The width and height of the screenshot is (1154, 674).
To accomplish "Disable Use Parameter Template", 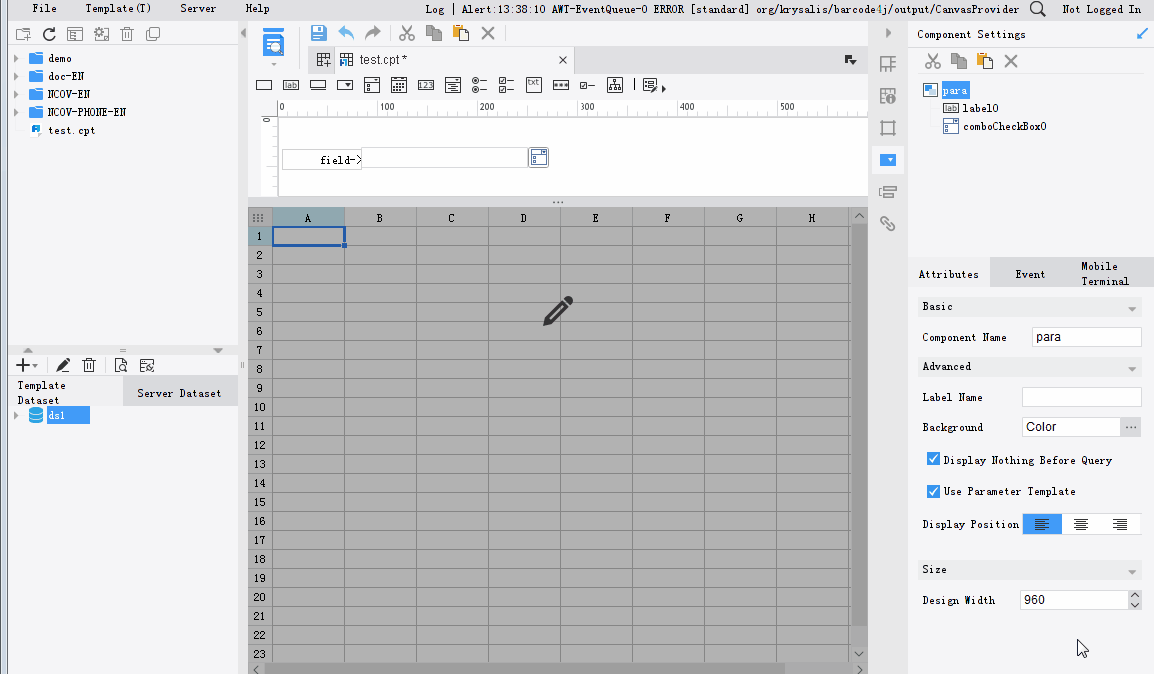I will [x=933, y=491].
